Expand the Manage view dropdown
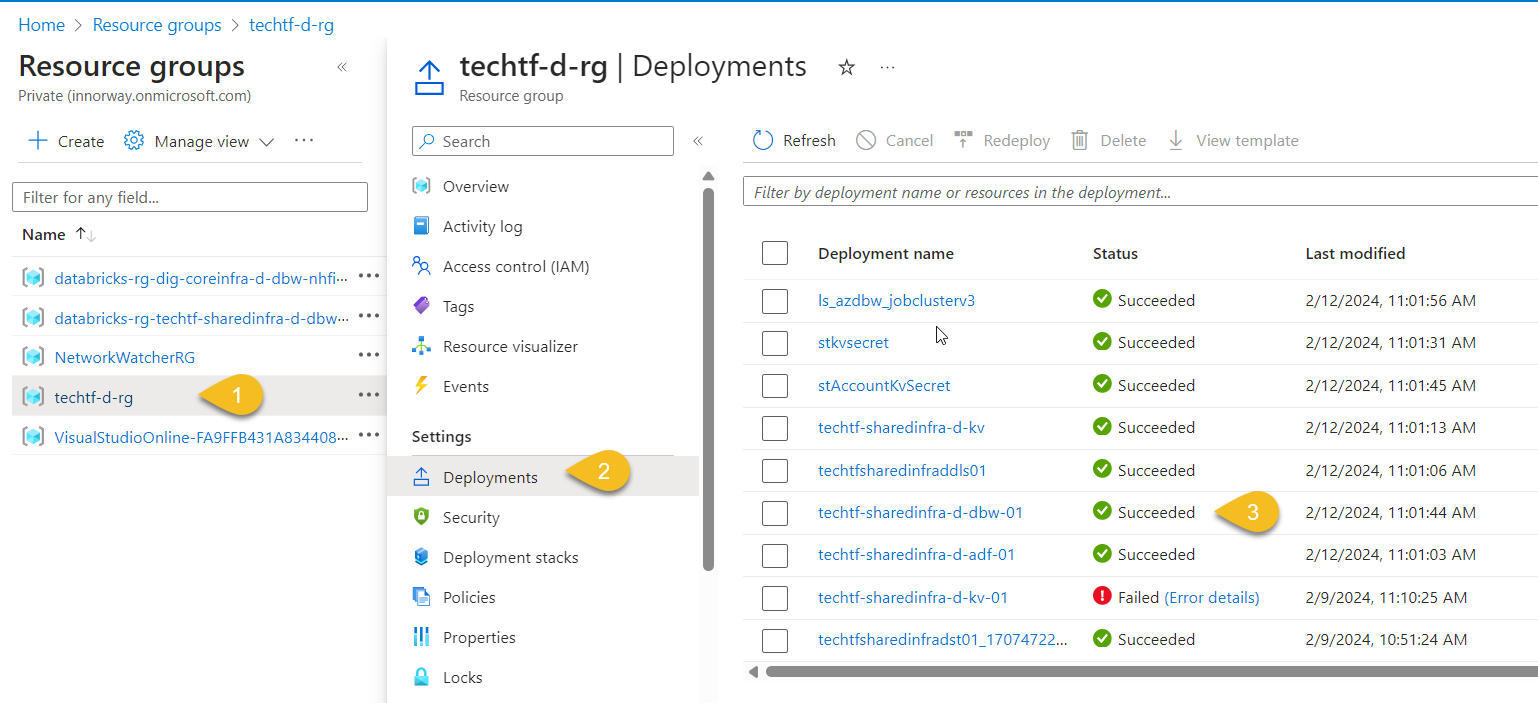1538x703 pixels. click(267, 141)
